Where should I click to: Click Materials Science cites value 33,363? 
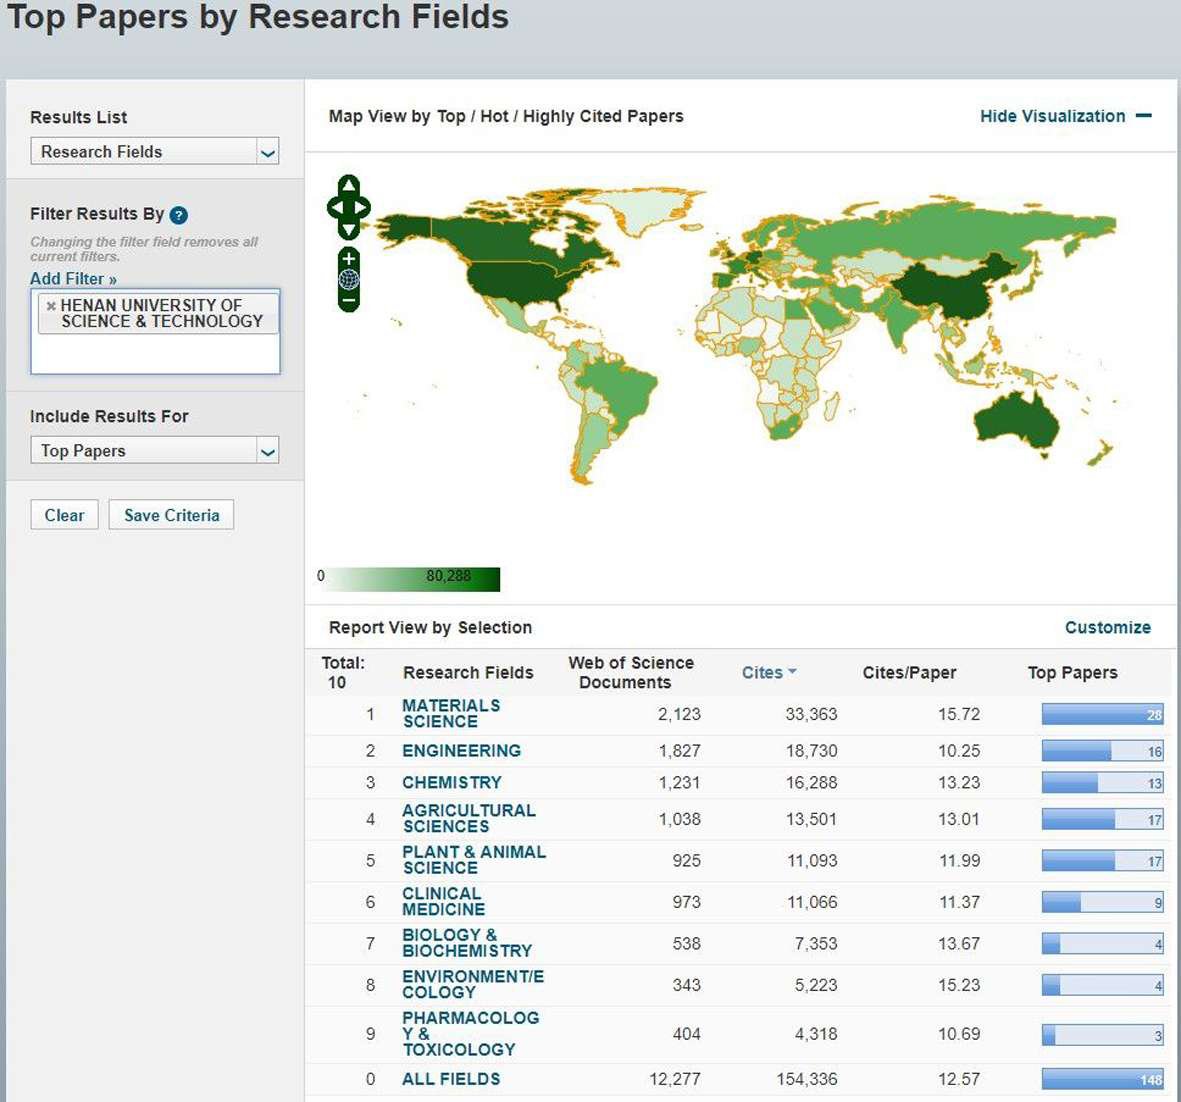[811, 714]
